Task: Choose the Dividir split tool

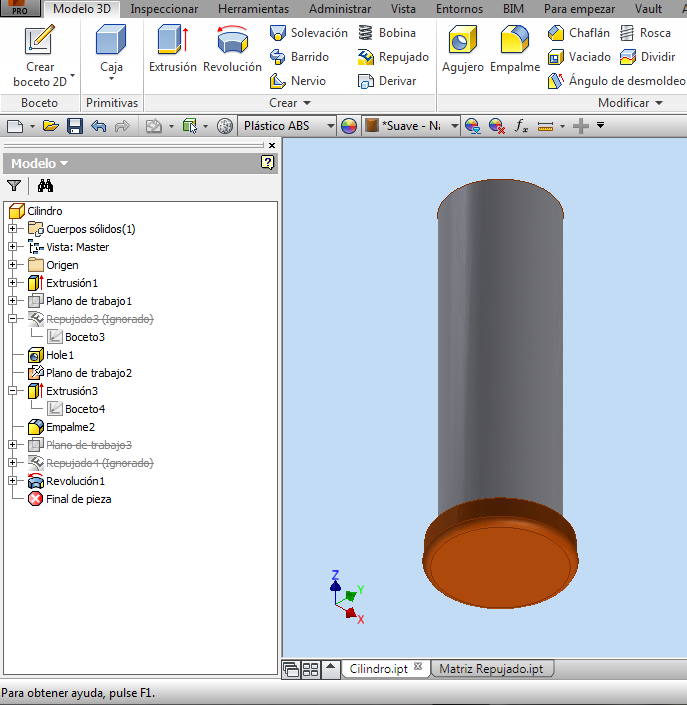Action: coord(647,57)
